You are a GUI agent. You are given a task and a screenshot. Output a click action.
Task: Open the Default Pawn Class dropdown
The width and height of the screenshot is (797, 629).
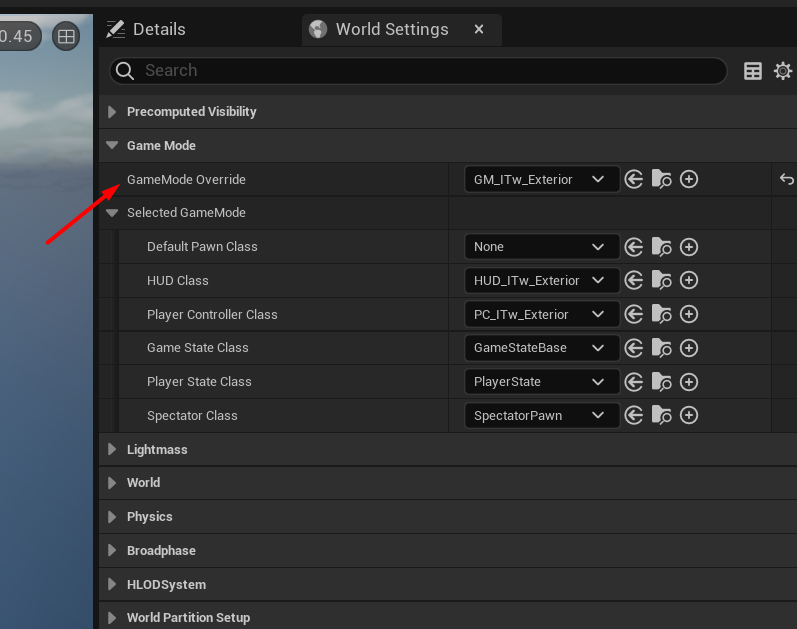pyautogui.click(x=542, y=247)
